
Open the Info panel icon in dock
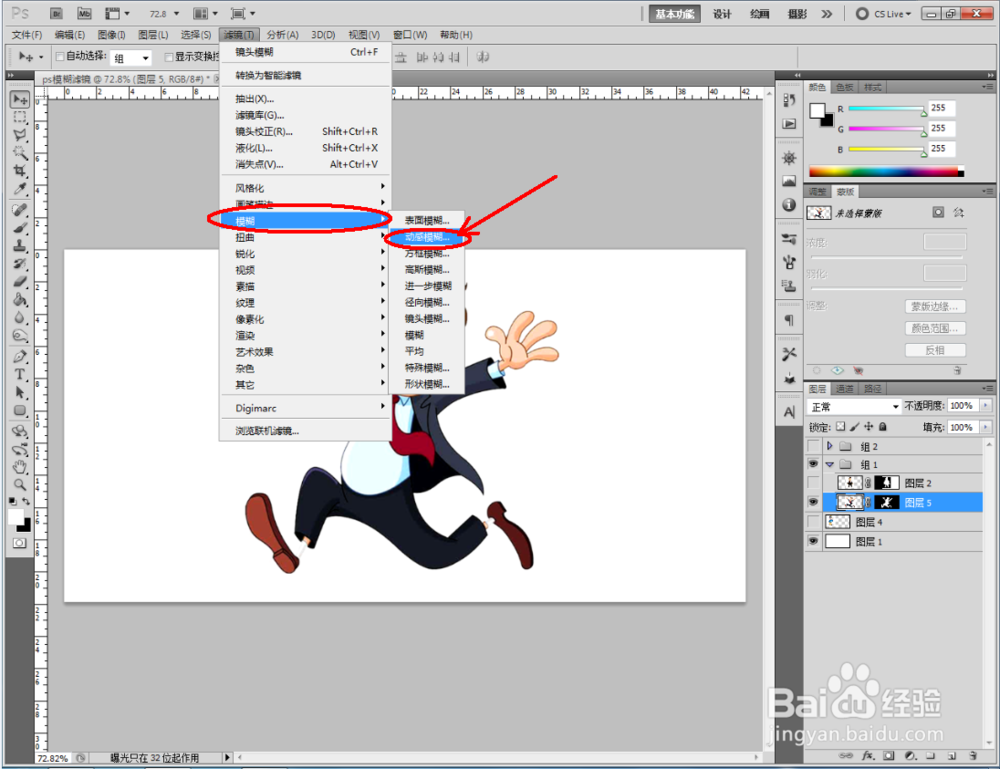789,205
